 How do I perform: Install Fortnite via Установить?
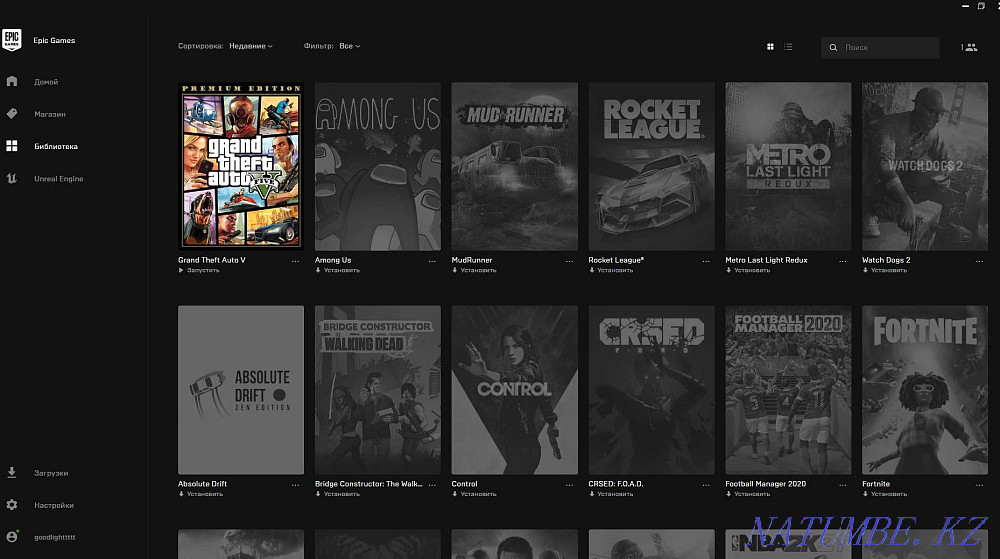click(885, 494)
